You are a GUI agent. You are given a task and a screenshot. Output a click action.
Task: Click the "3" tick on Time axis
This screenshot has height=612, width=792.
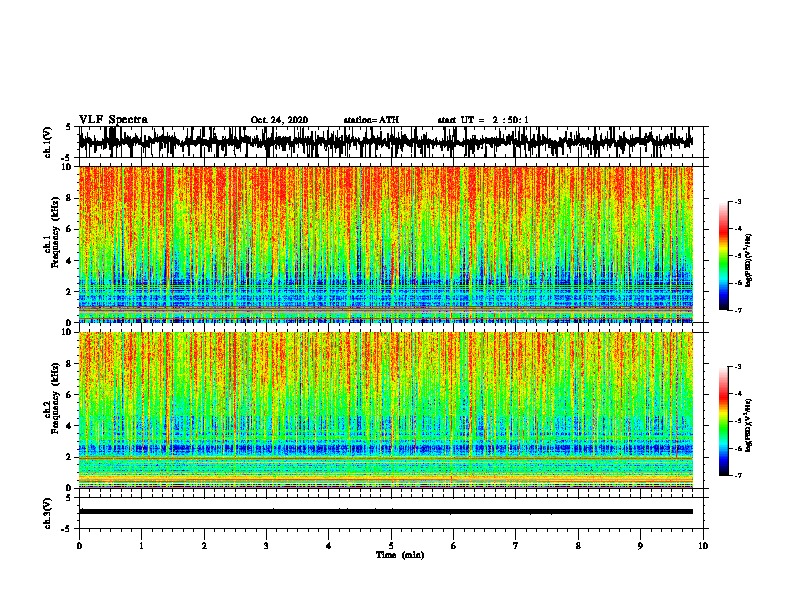[x=266, y=546]
